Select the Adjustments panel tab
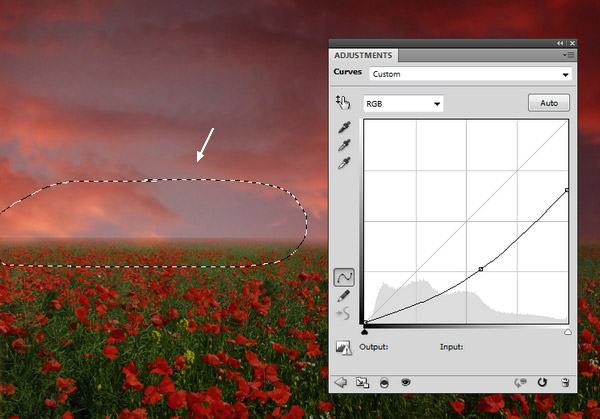Image resolution: width=600 pixels, height=419 pixels. [363, 55]
